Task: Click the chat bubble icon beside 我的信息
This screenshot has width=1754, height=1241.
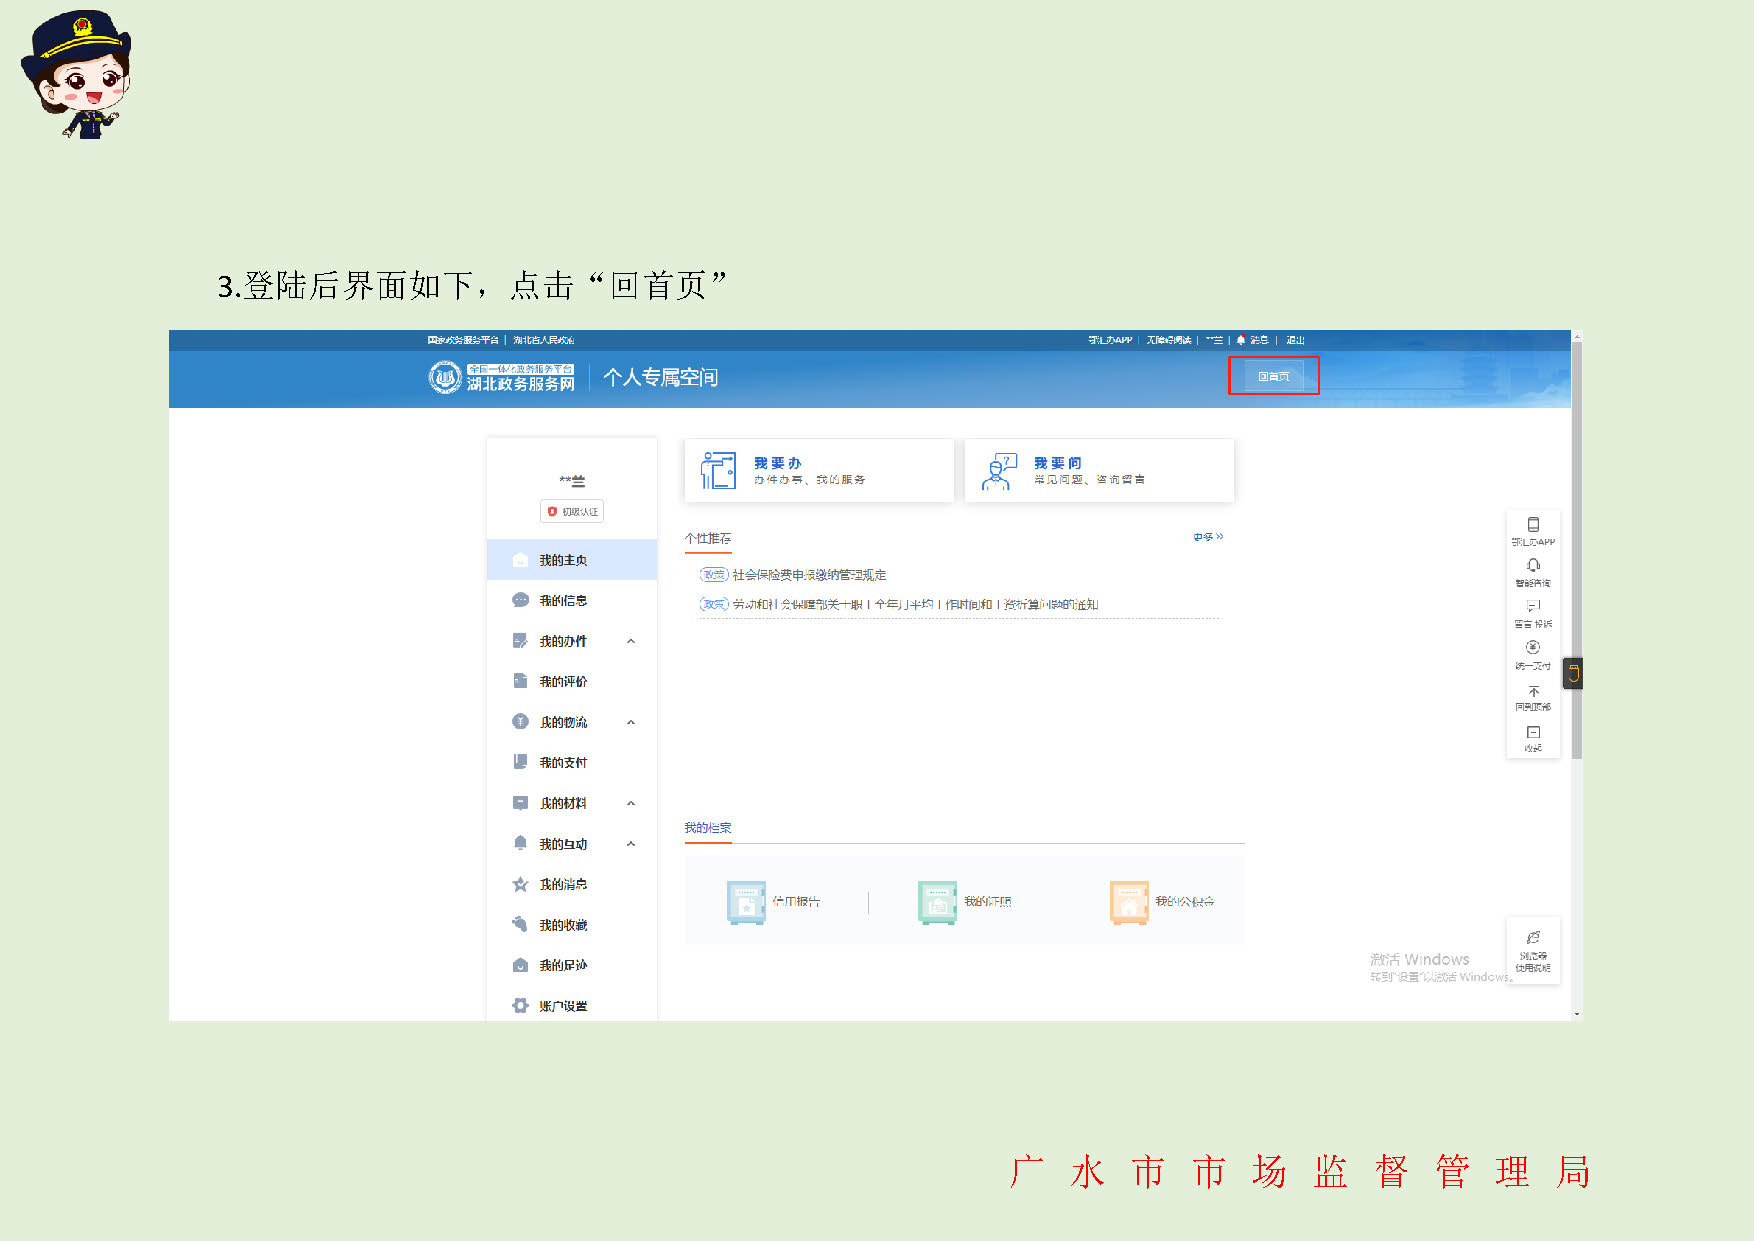Action: (x=520, y=600)
